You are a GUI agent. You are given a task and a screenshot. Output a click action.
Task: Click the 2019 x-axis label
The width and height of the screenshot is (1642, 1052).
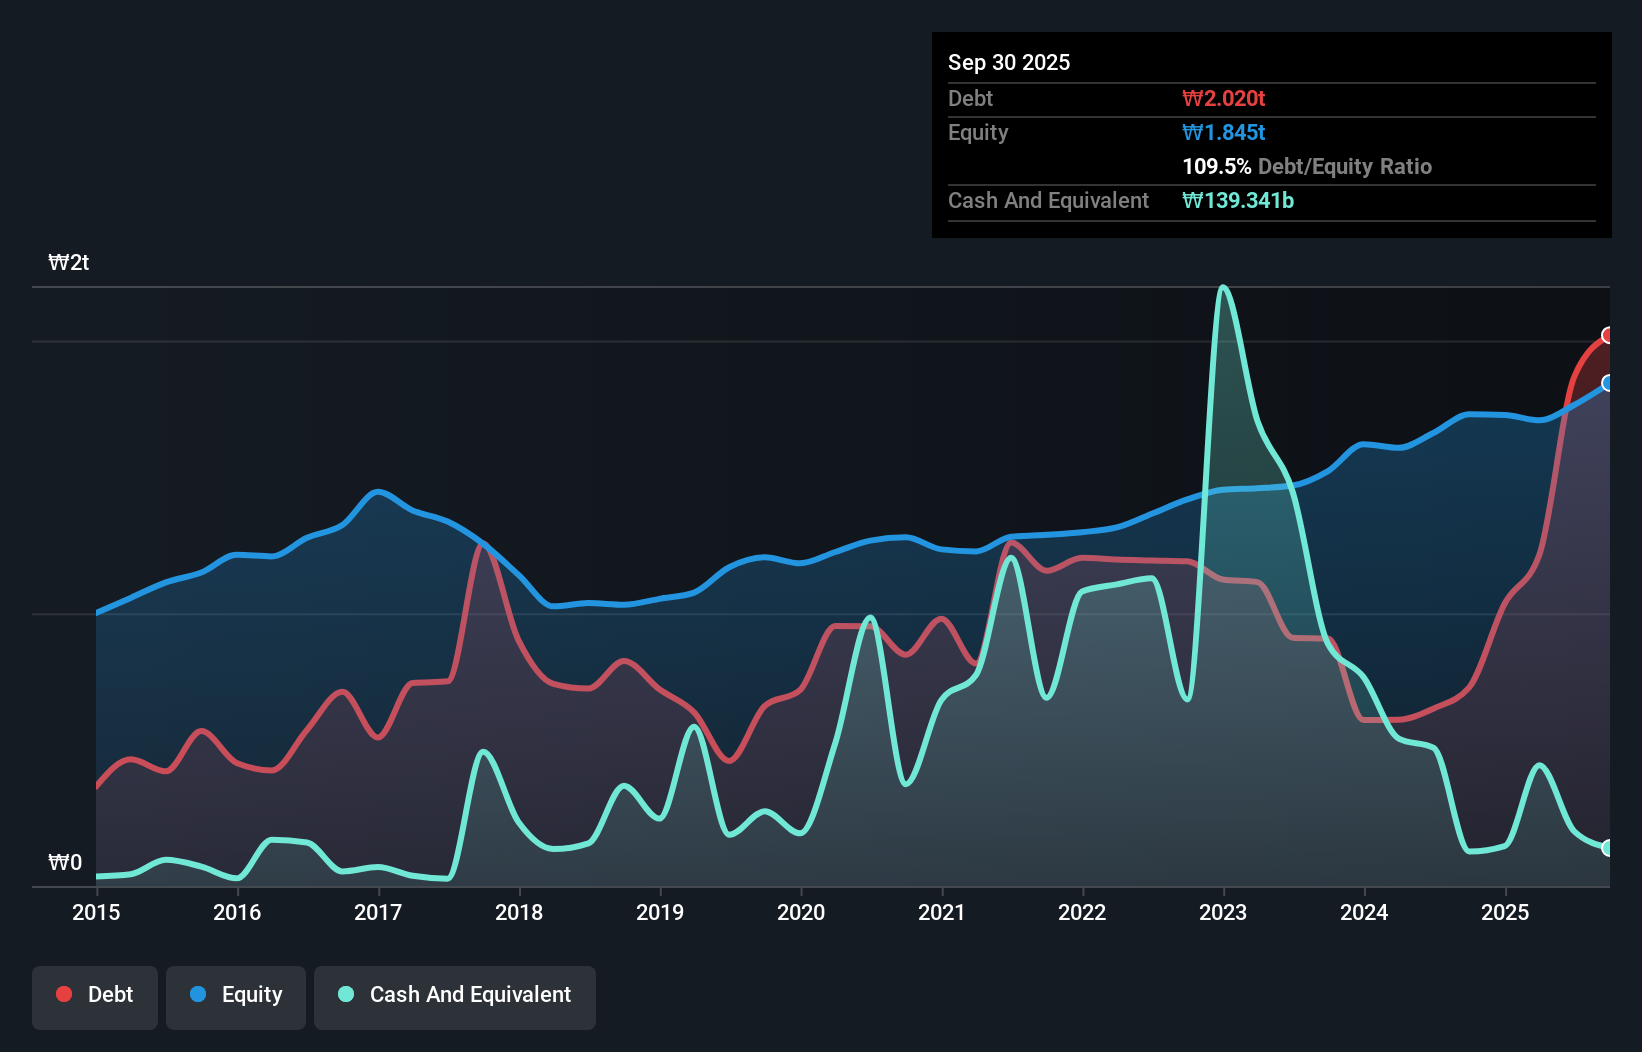point(660,912)
